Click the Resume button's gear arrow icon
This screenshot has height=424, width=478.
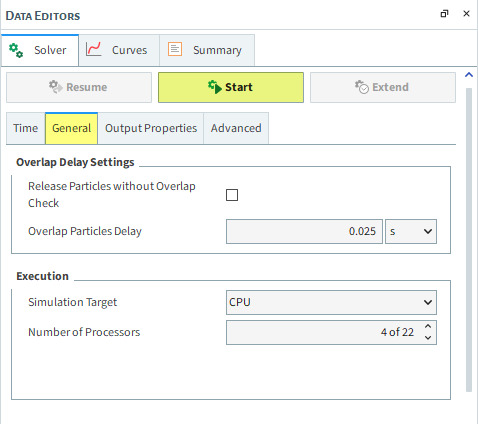pyautogui.click(x=56, y=87)
